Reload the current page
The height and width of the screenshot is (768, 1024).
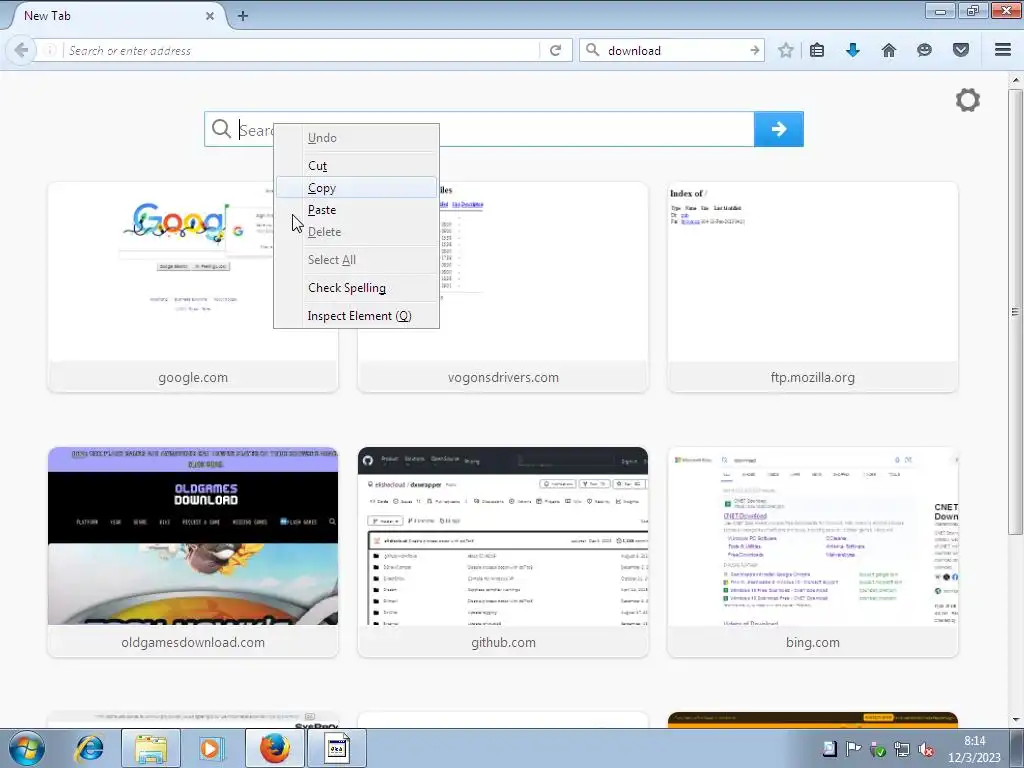555,50
